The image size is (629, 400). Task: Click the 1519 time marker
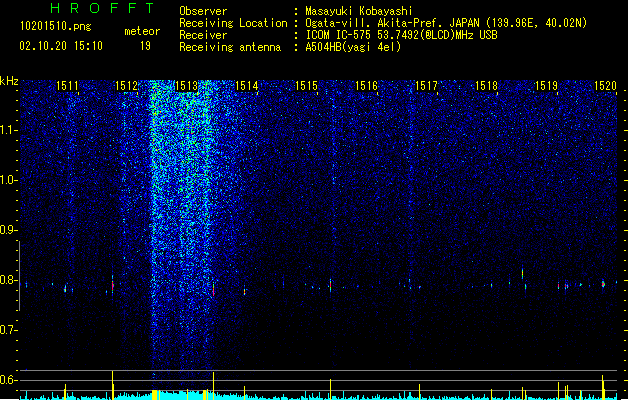pyautogui.click(x=546, y=86)
